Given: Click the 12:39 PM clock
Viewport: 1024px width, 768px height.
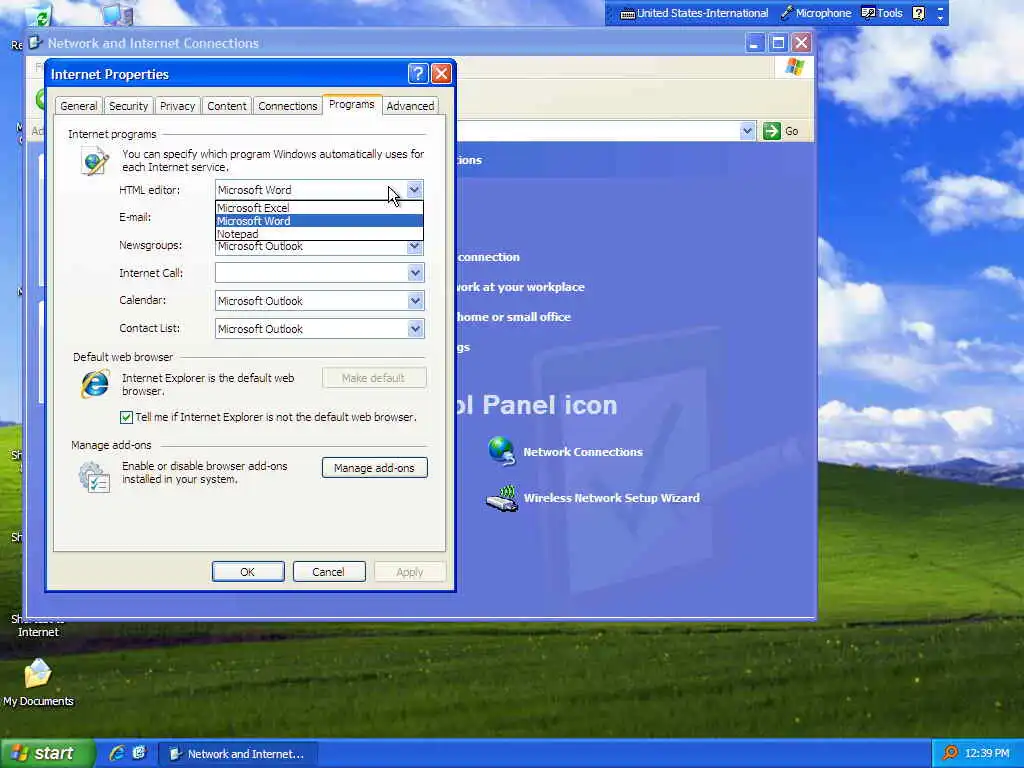Looking at the screenshot, I should (987, 754).
